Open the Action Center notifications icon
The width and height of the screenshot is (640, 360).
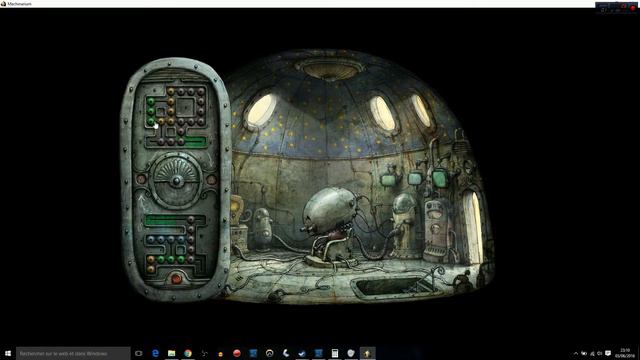(x=608, y=353)
